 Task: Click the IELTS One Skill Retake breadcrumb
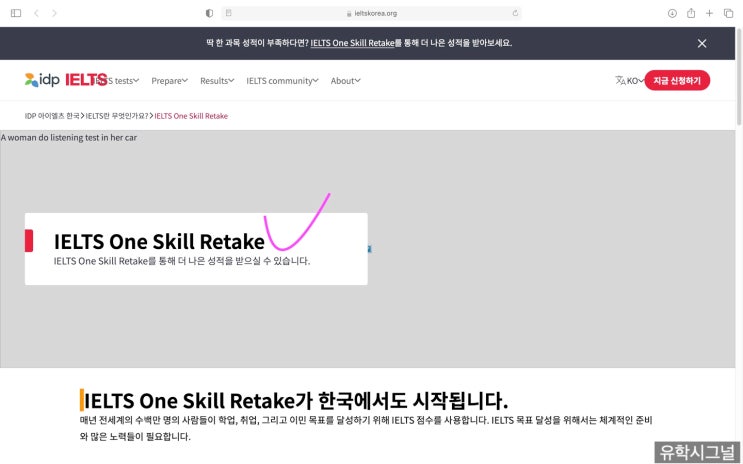[x=191, y=116]
